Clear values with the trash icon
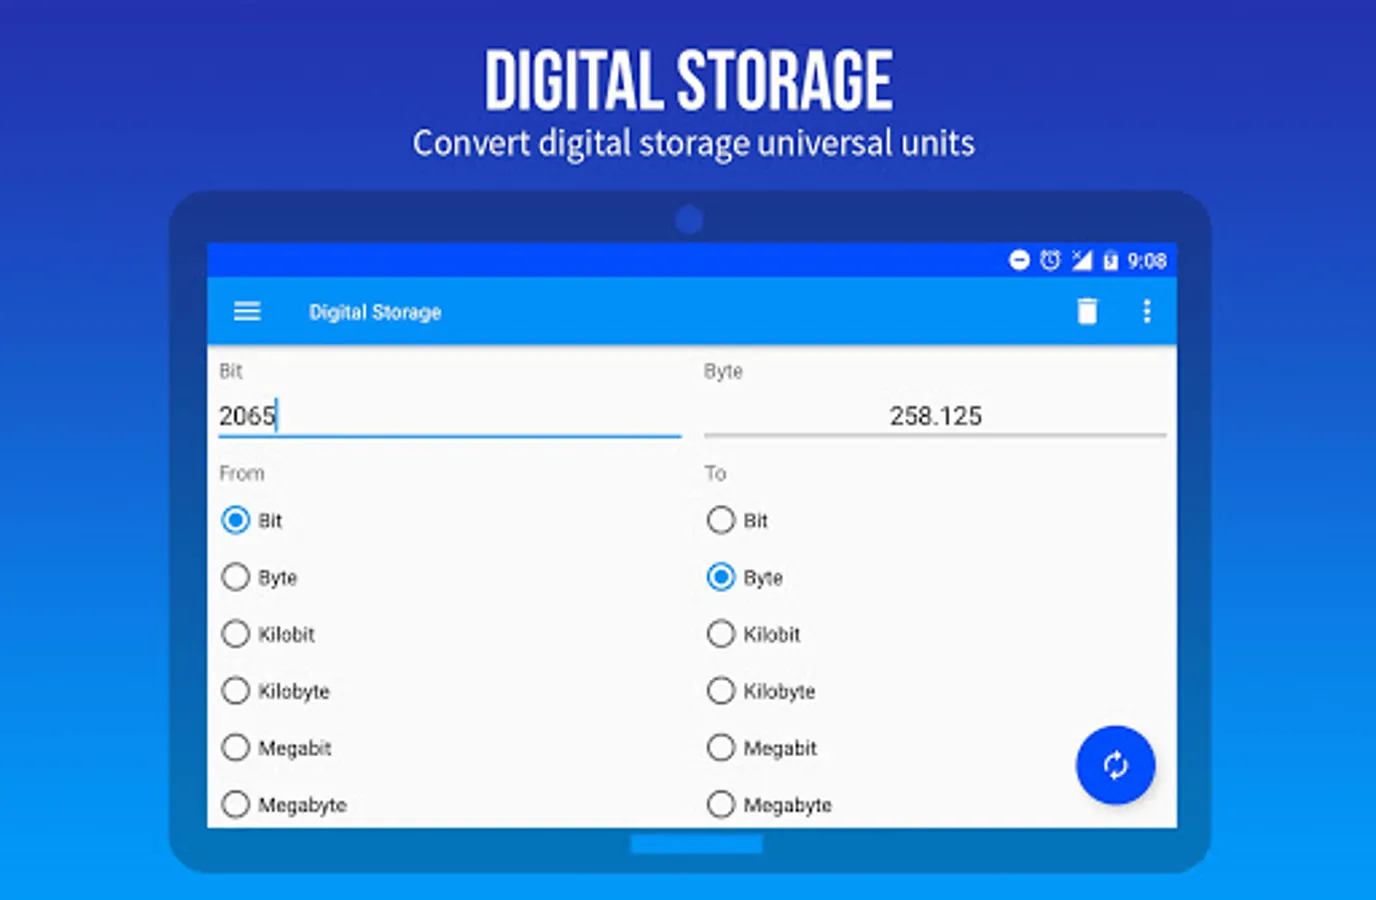Image resolution: width=1376 pixels, height=900 pixels. coord(1087,311)
